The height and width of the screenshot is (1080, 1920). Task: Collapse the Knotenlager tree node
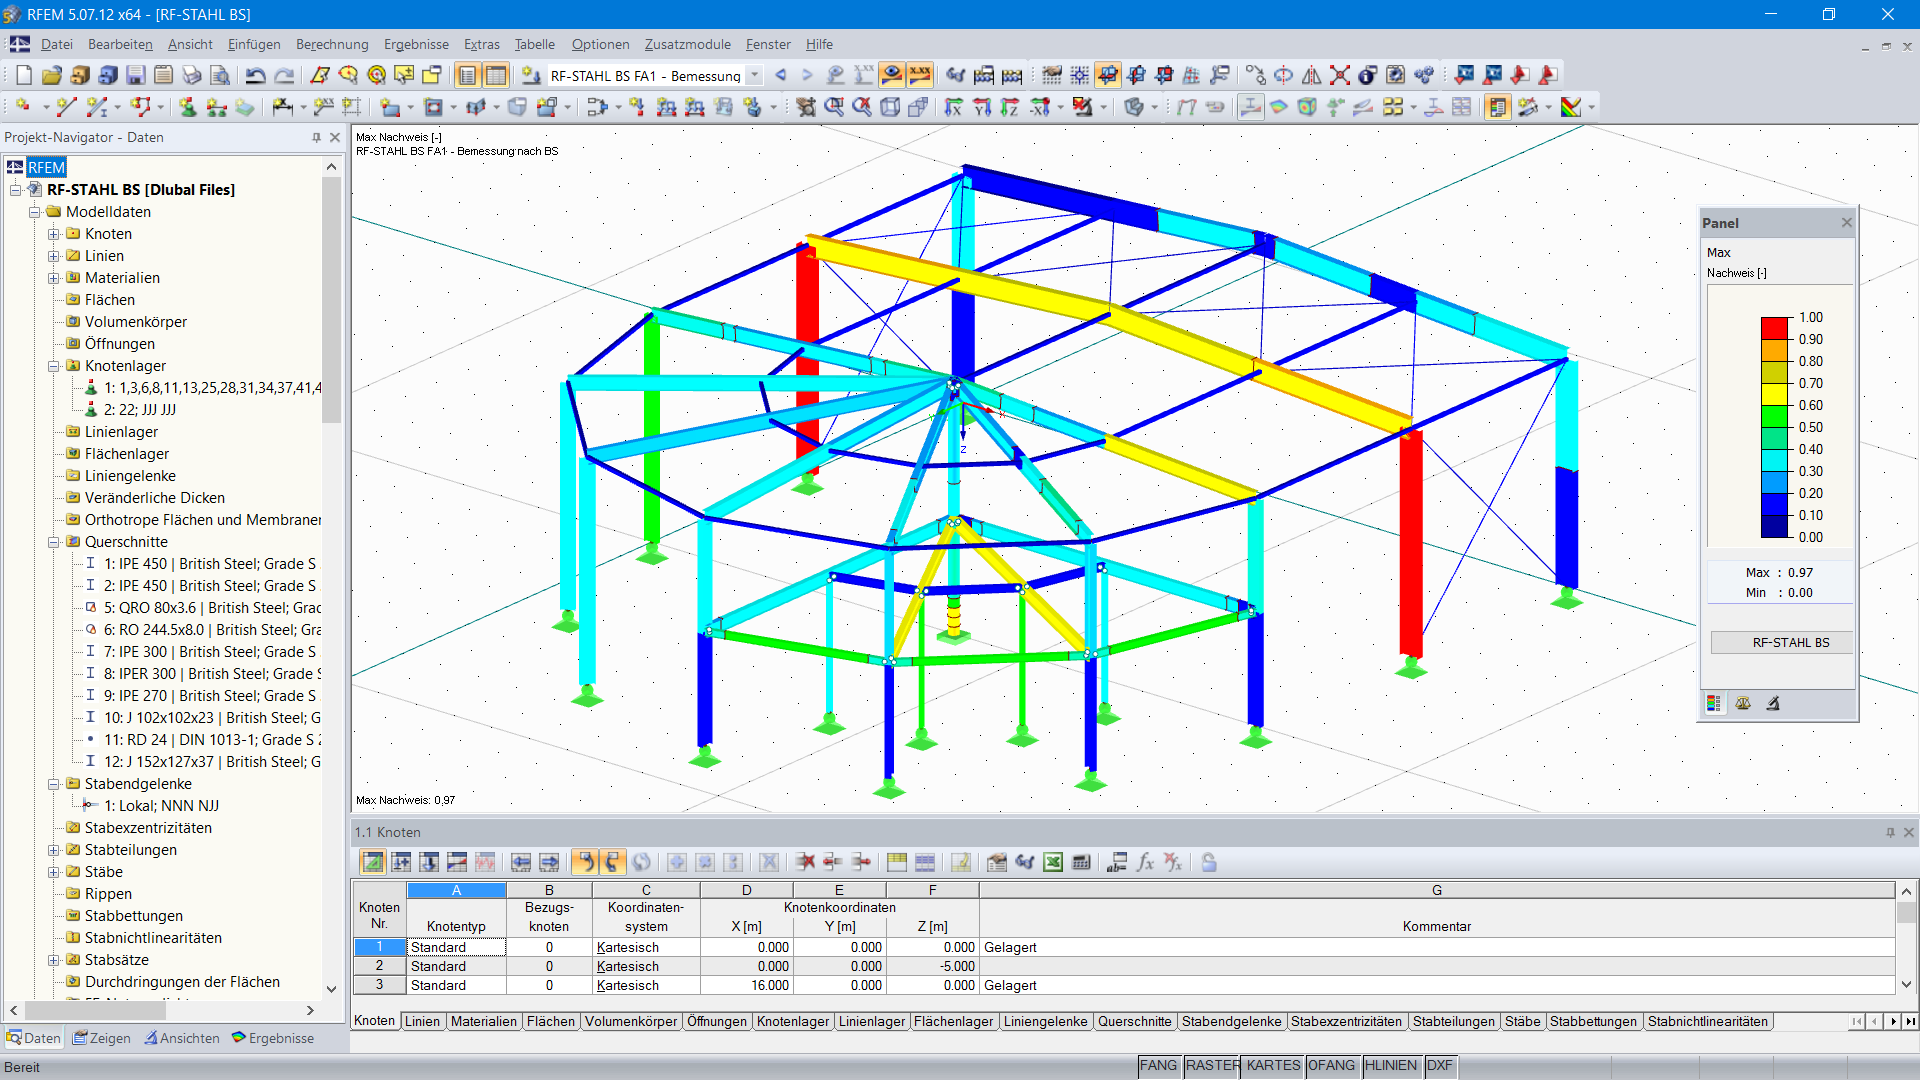point(54,366)
